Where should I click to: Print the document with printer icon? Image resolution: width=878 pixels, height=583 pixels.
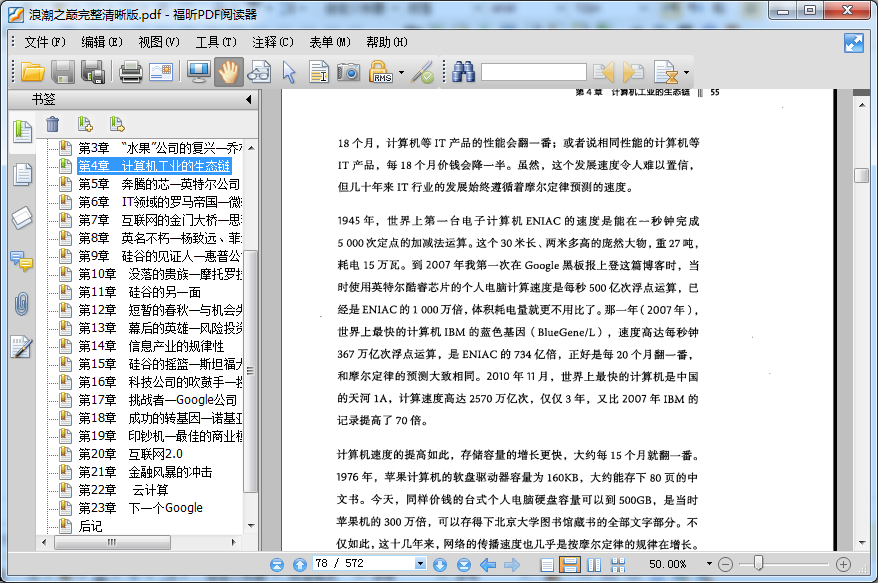pyautogui.click(x=130, y=72)
